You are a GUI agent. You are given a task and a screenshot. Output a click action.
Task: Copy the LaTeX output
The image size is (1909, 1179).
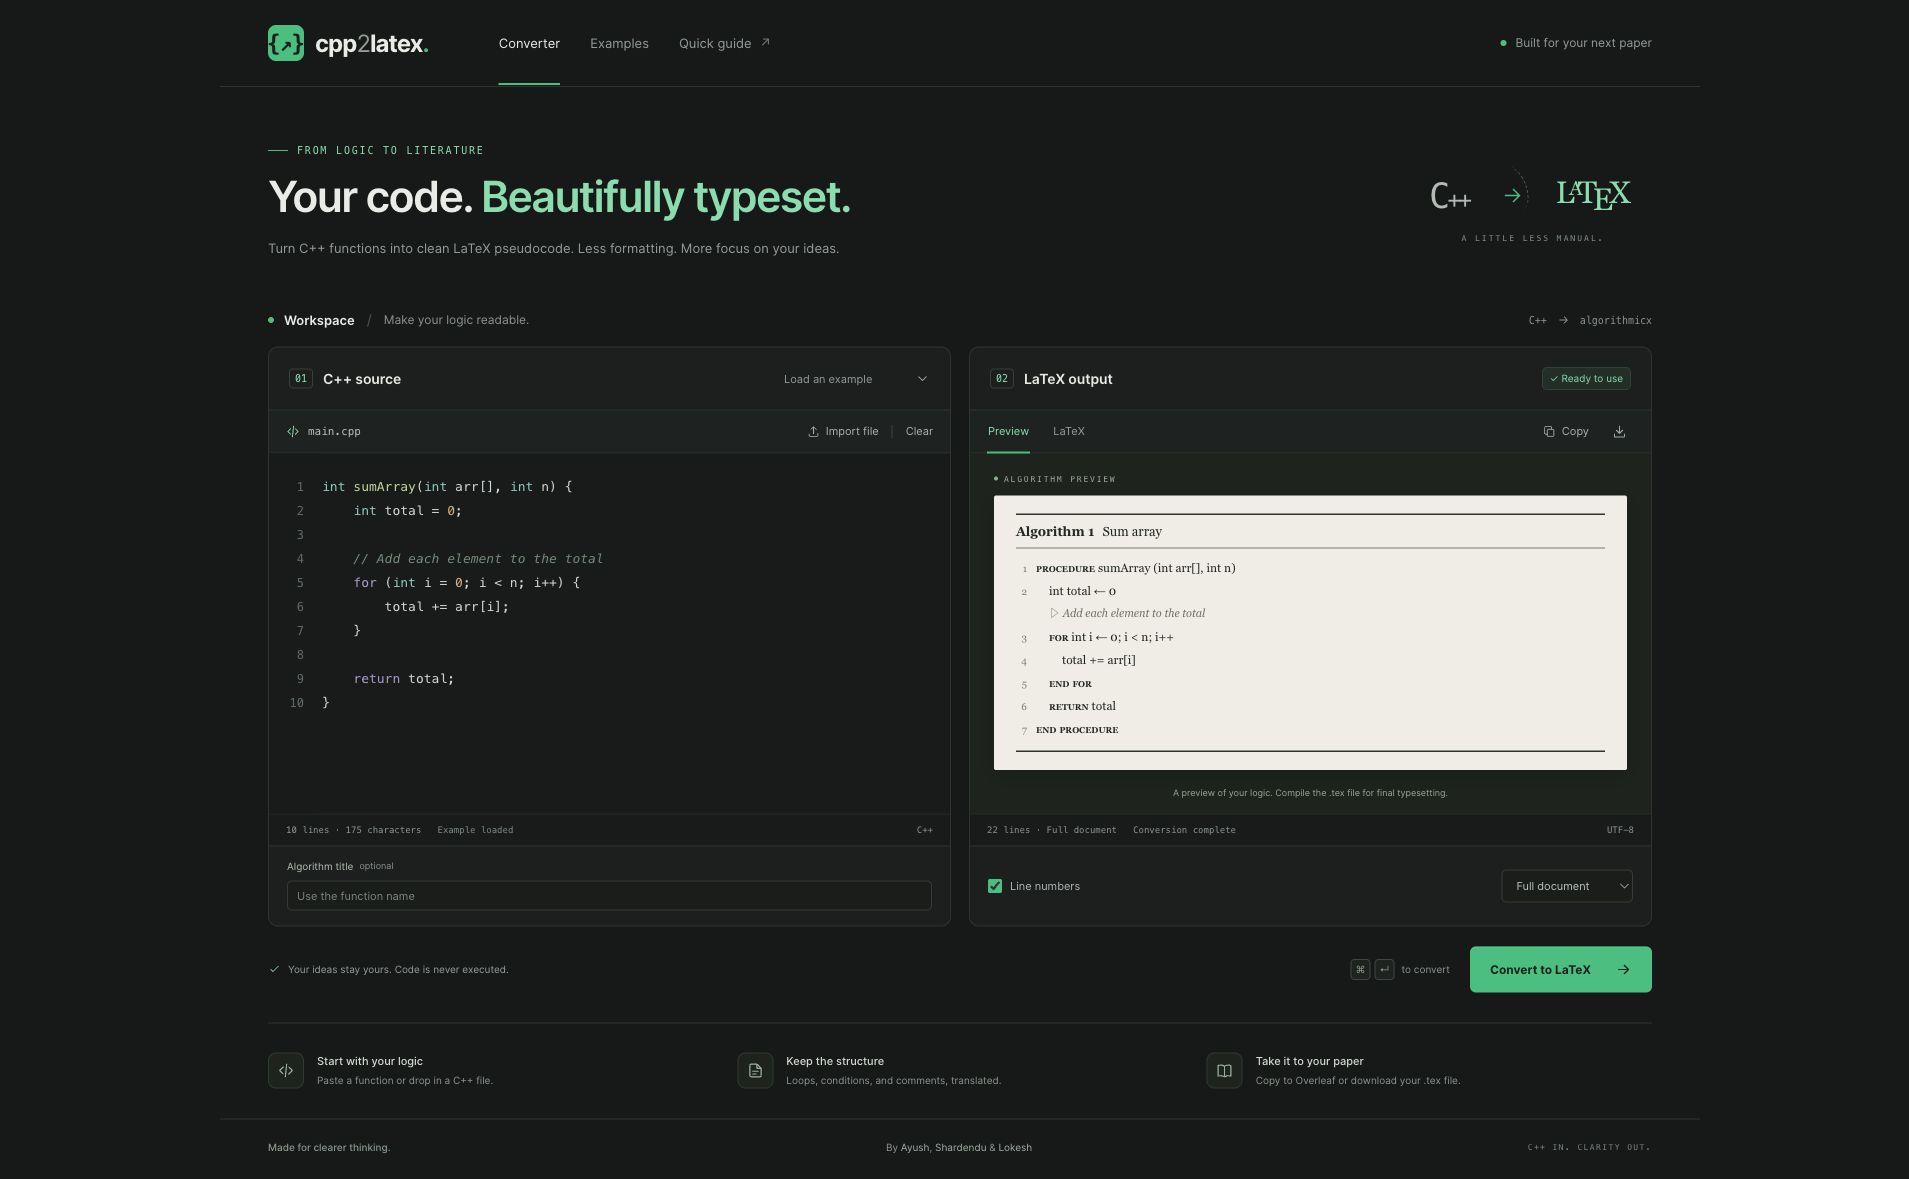[1566, 431]
